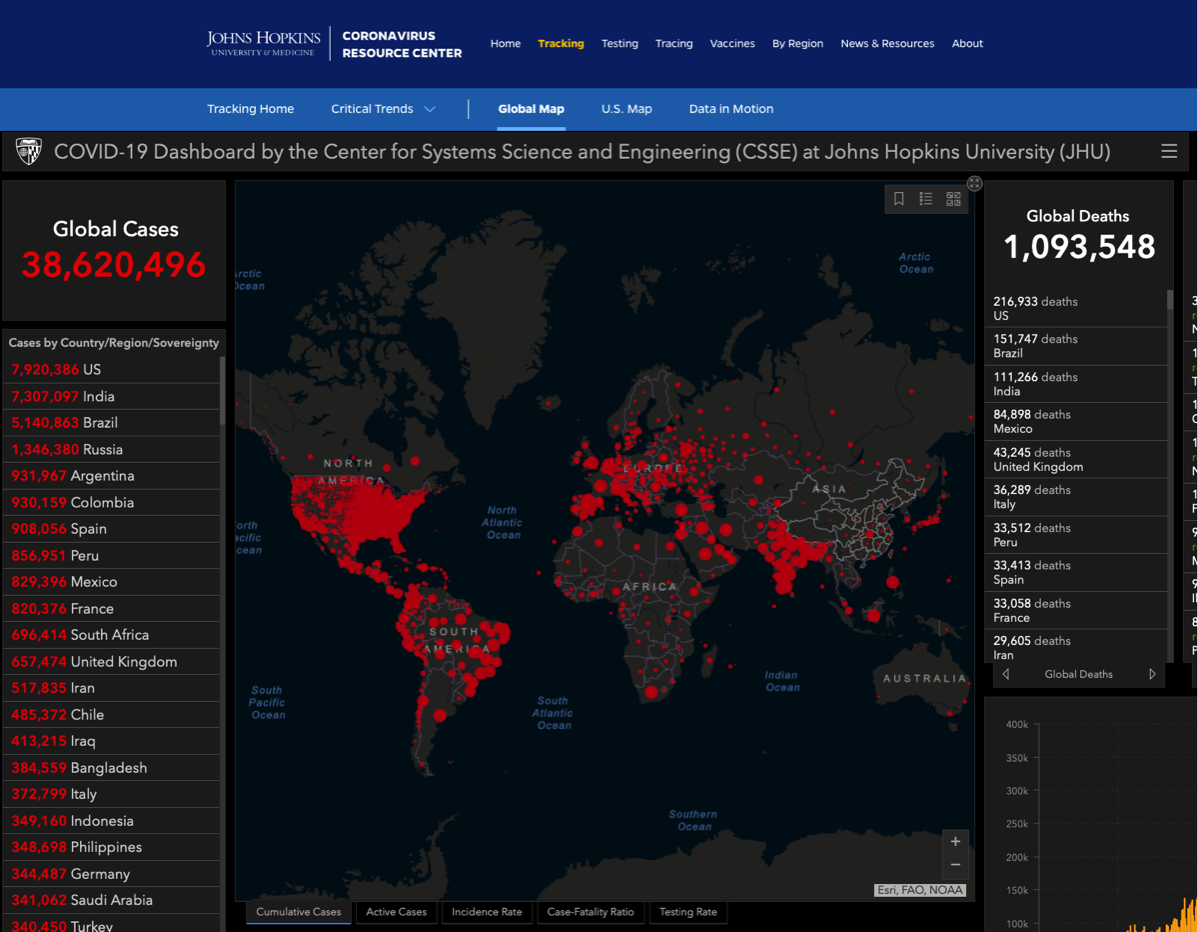Switch to Case-Fatality Ratio map tab
The width and height of the screenshot is (1198, 932).
point(591,912)
